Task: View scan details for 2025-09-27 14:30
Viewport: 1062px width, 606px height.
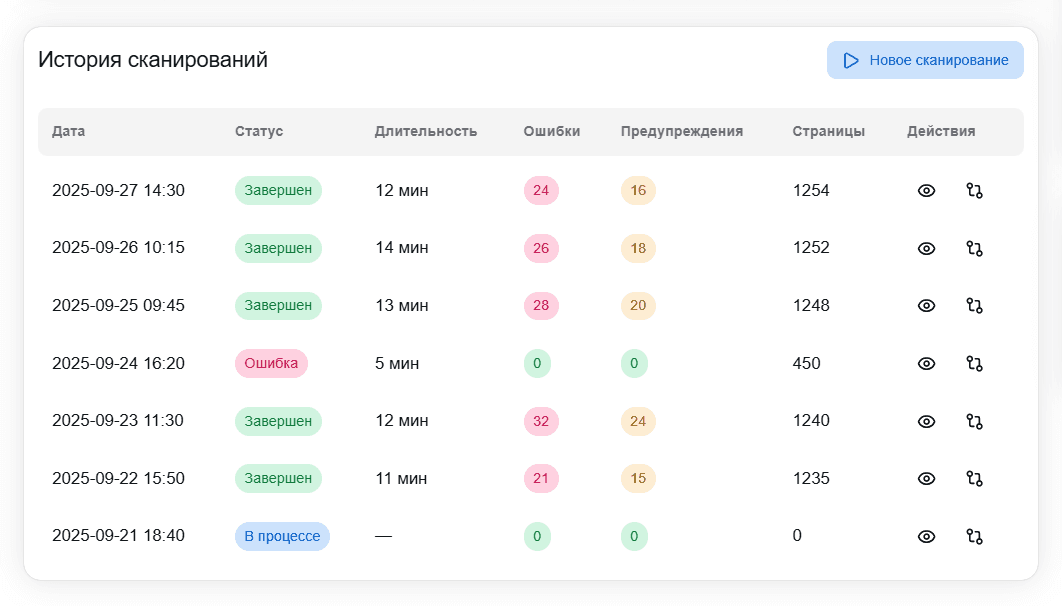Action: (x=926, y=191)
